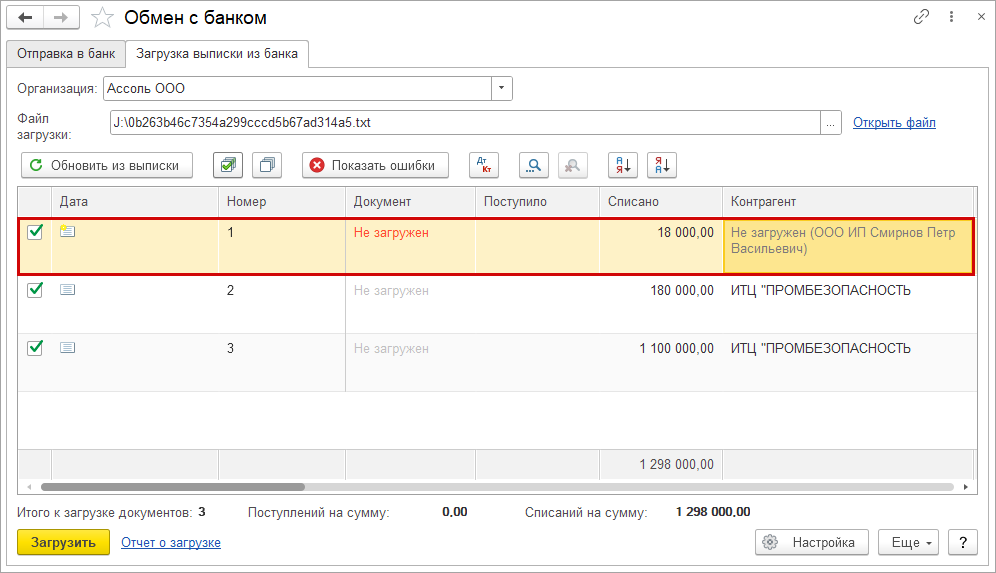996x573 pixels.
Task: Open the Дт/Кт postings icon
Action: (x=483, y=165)
